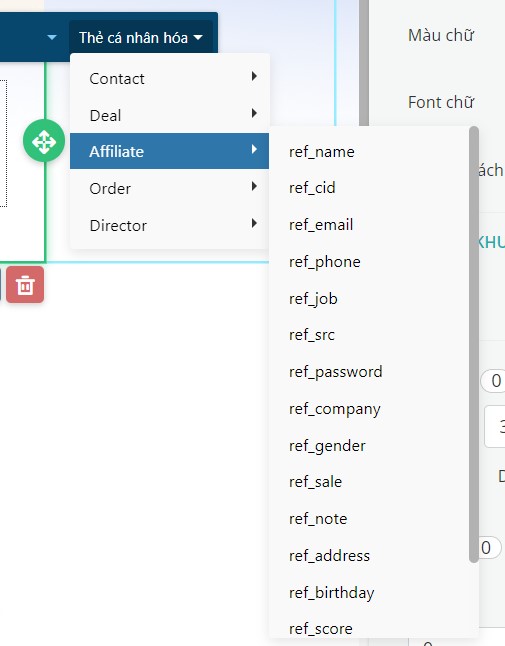
Task: Pick the ref_password entry
Action: pos(336,372)
